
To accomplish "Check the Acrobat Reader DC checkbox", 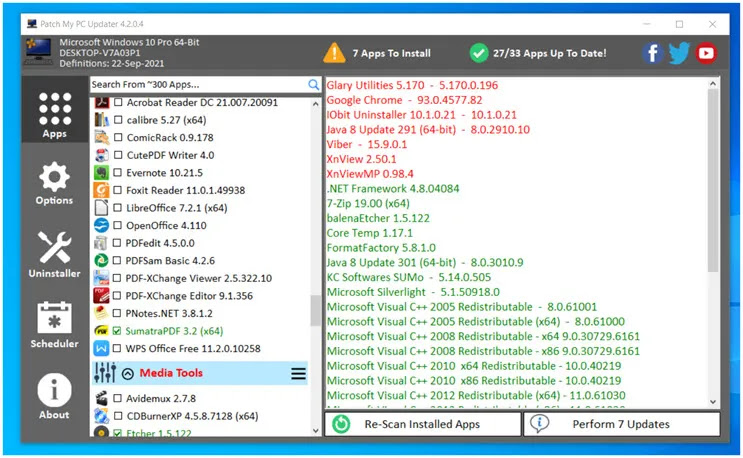I will pyautogui.click(x=118, y=102).
